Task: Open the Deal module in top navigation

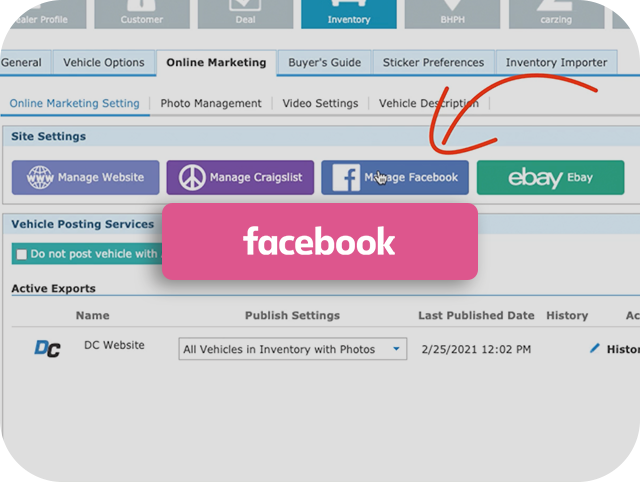Action: point(245,14)
